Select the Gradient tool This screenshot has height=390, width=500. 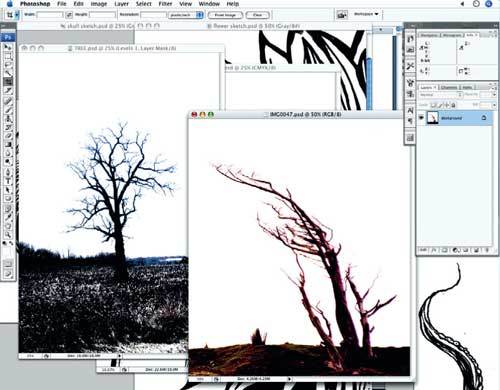click(8, 145)
